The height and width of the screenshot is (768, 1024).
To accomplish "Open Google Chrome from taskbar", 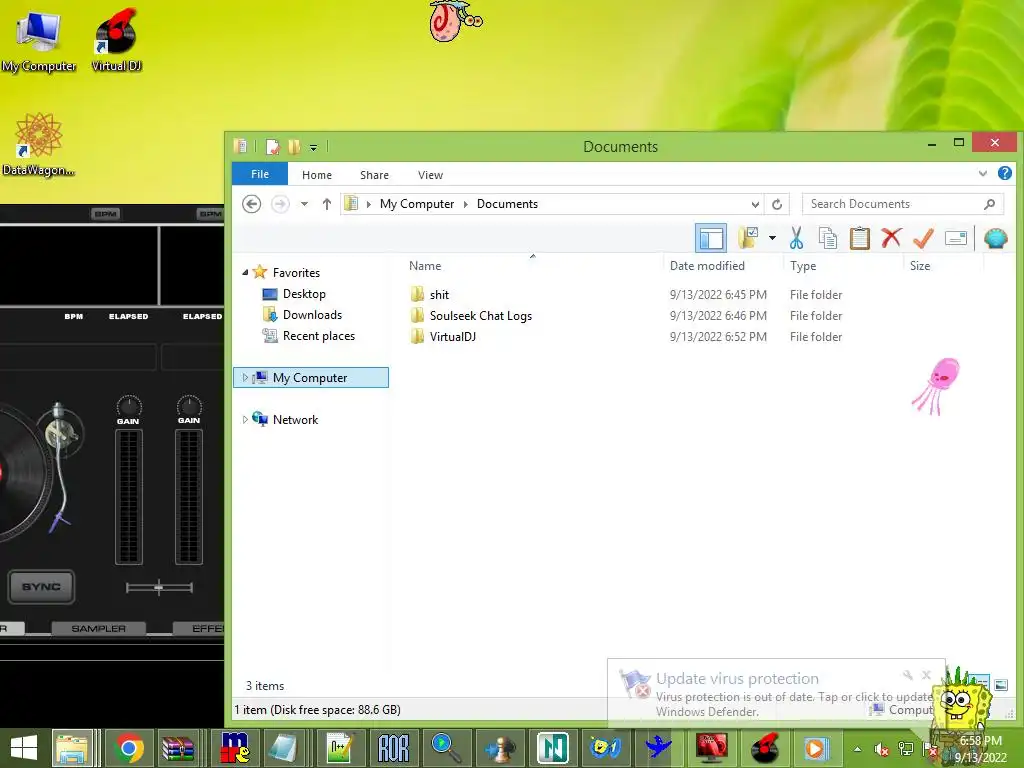I will 129,748.
